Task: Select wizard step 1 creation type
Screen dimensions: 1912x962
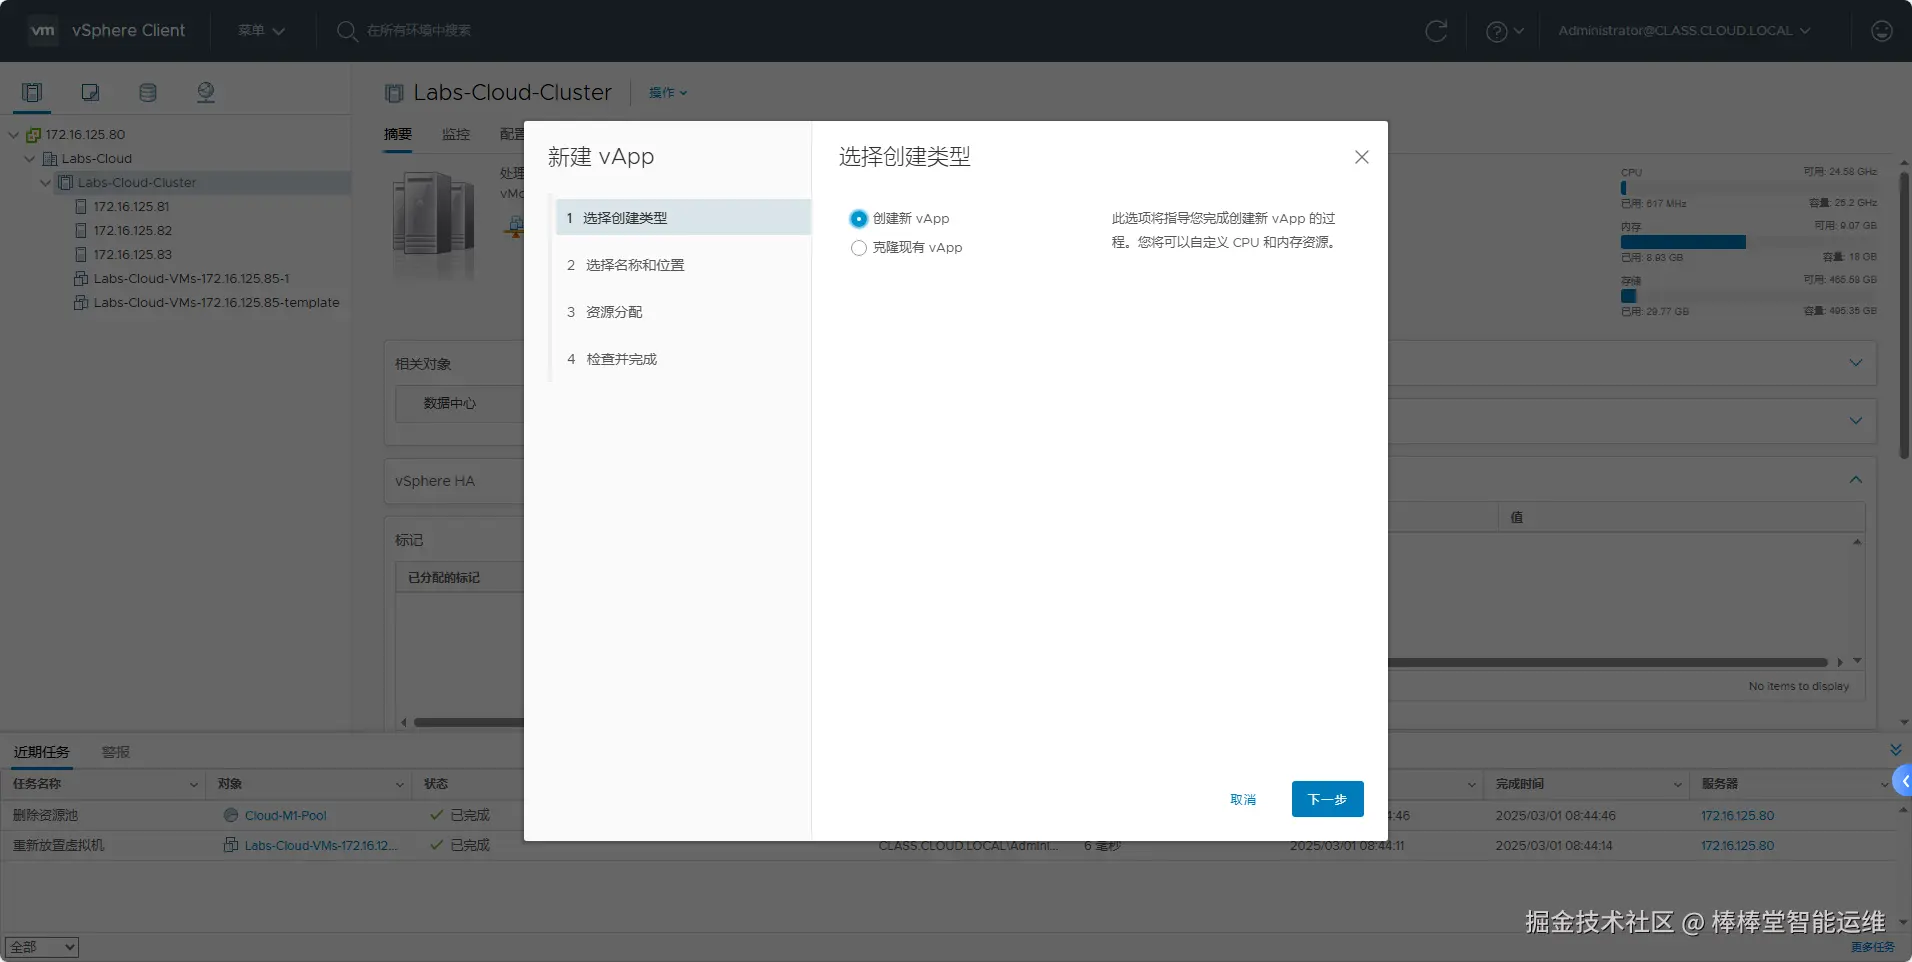Action: coord(681,218)
